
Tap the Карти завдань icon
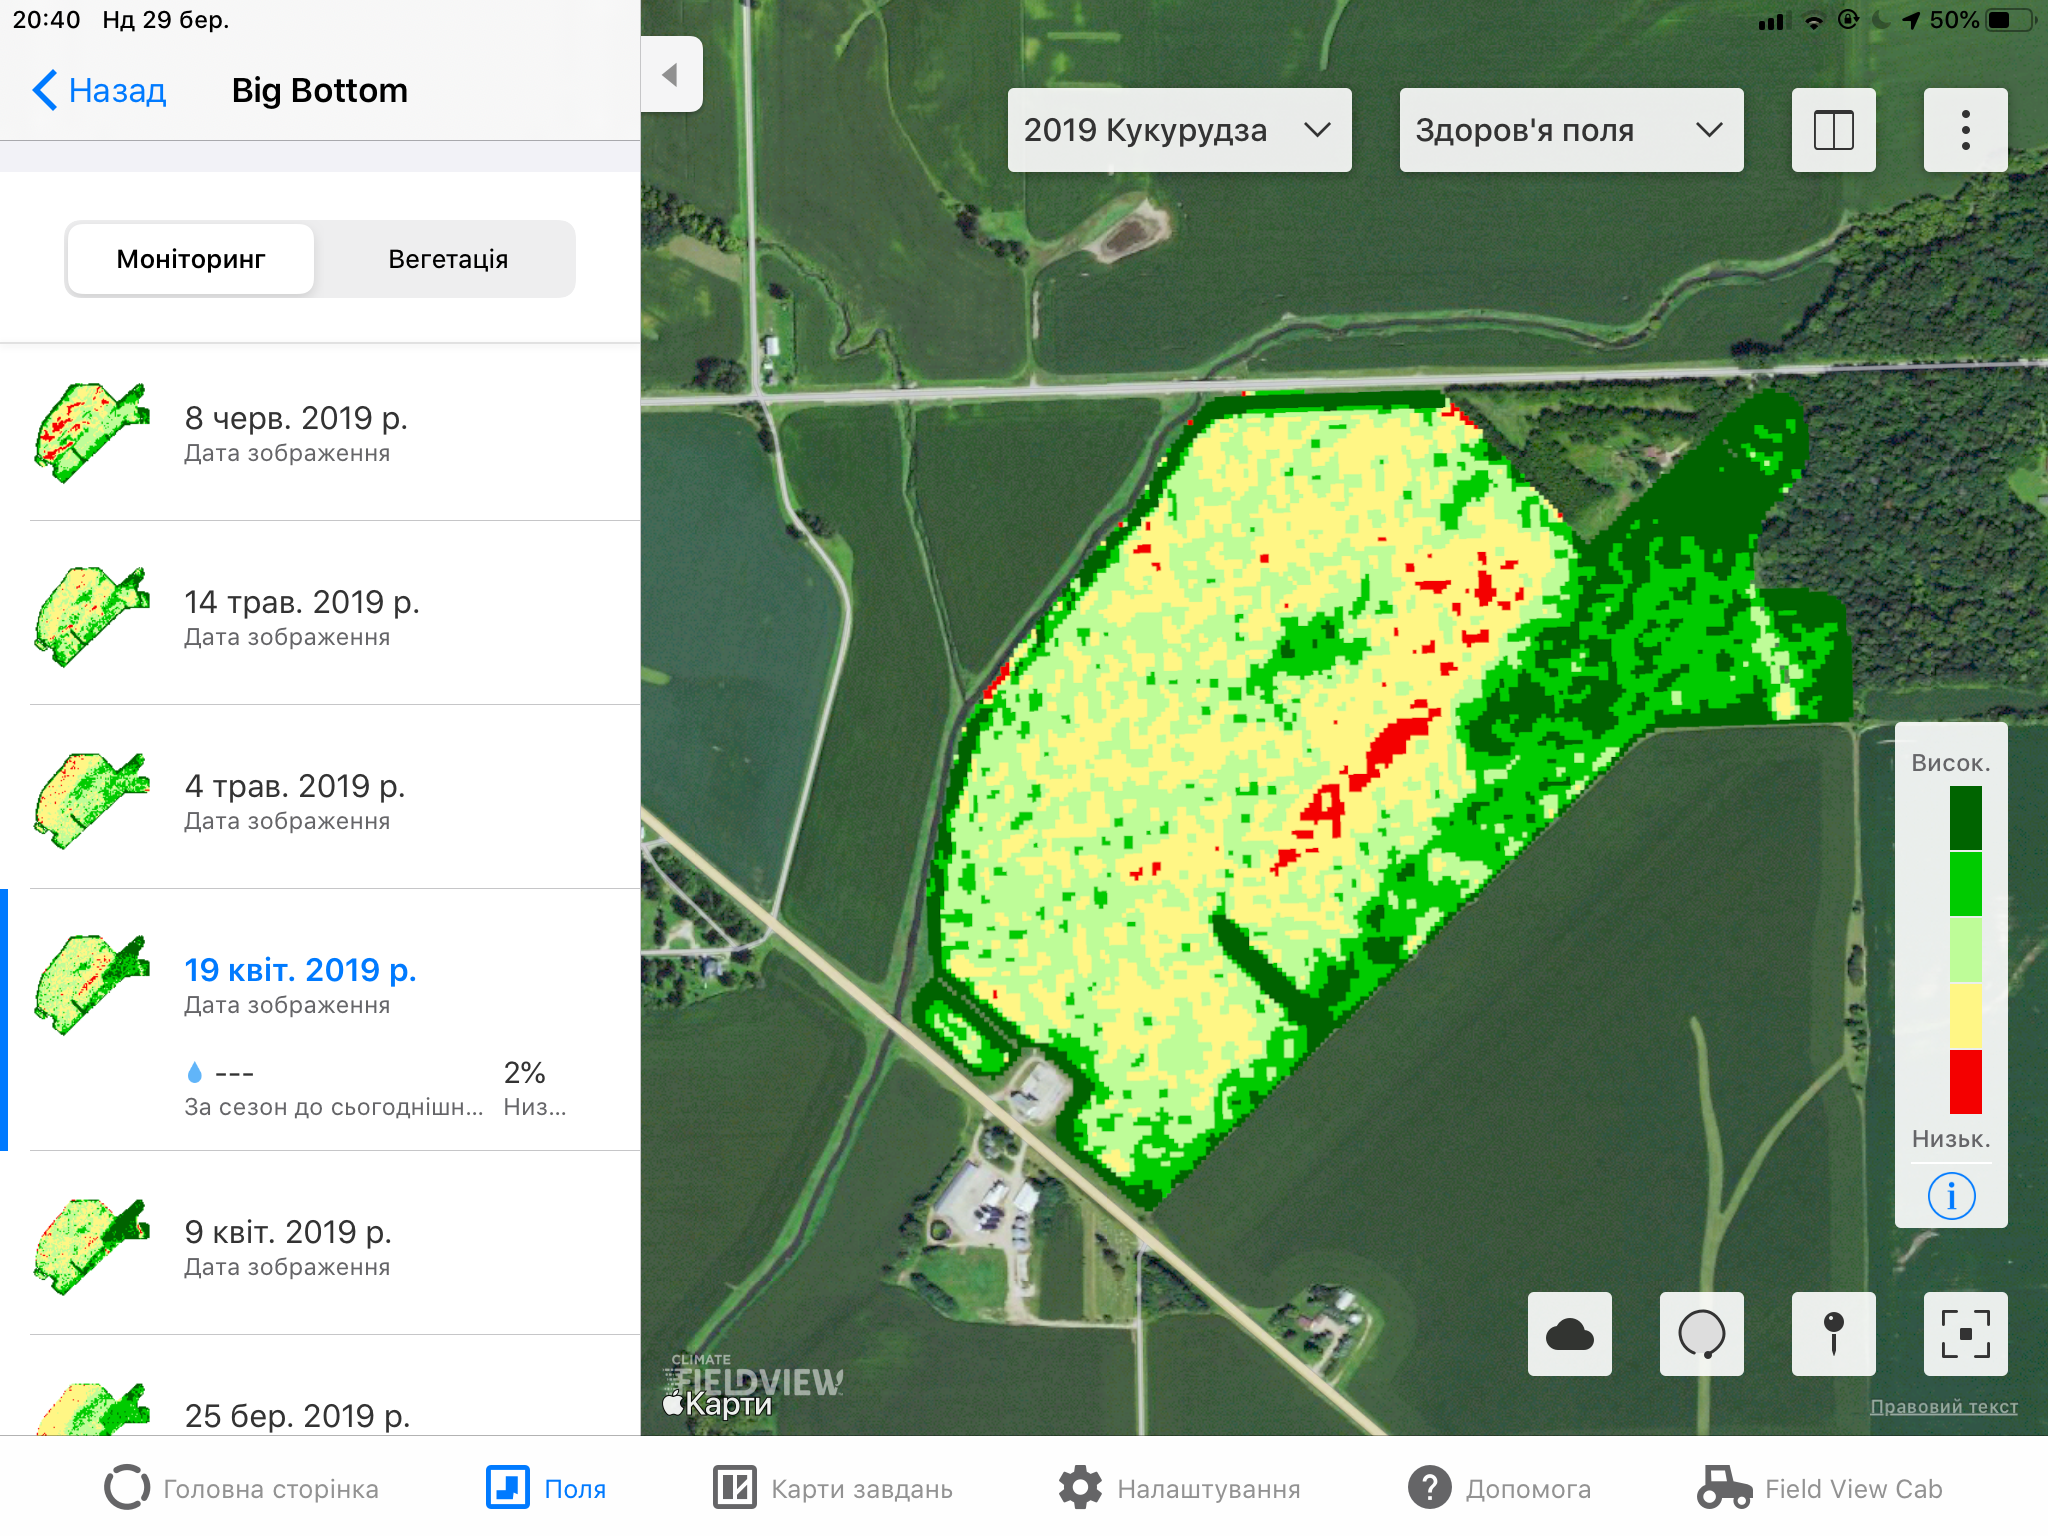[x=734, y=1488]
